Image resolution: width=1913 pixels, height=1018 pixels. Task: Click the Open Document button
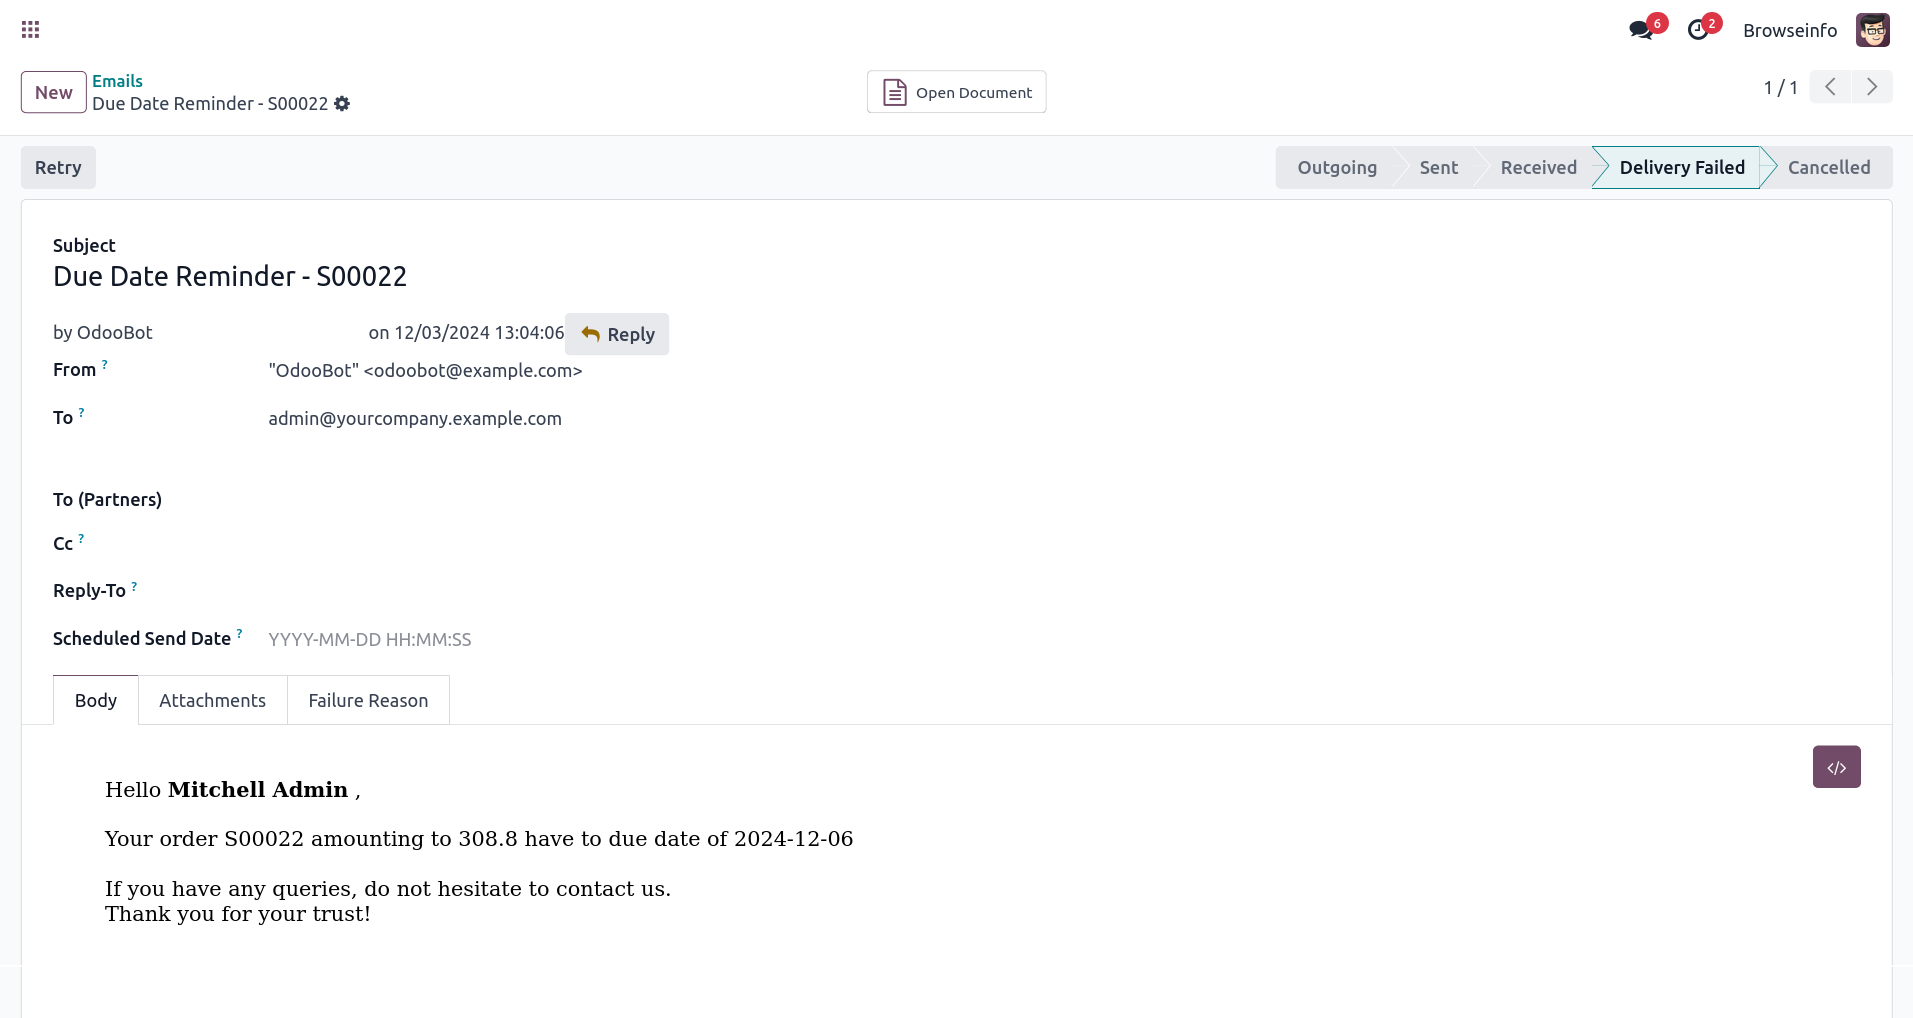click(x=956, y=92)
